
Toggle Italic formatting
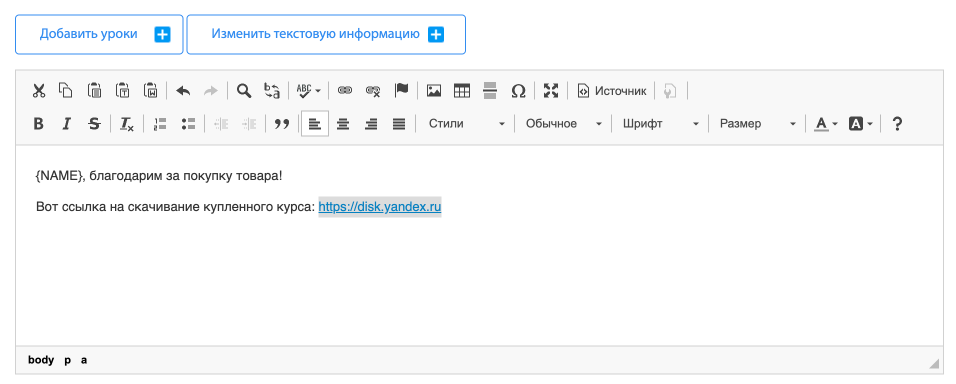(x=66, y=124)
